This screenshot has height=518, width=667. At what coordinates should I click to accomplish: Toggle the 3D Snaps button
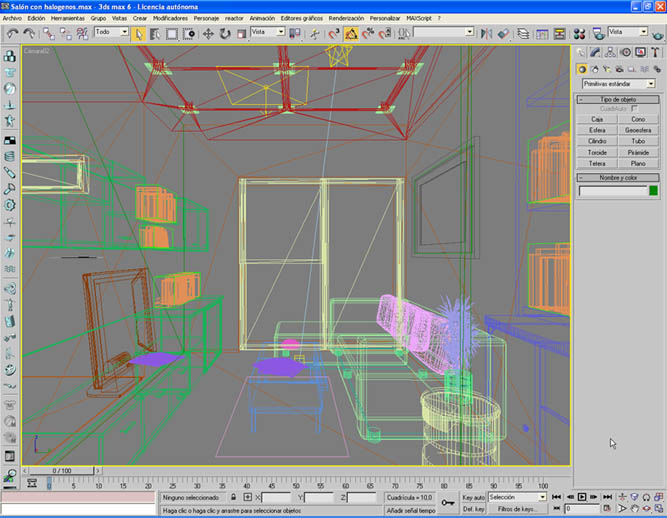pyautogui.click(x=334, y=34)
